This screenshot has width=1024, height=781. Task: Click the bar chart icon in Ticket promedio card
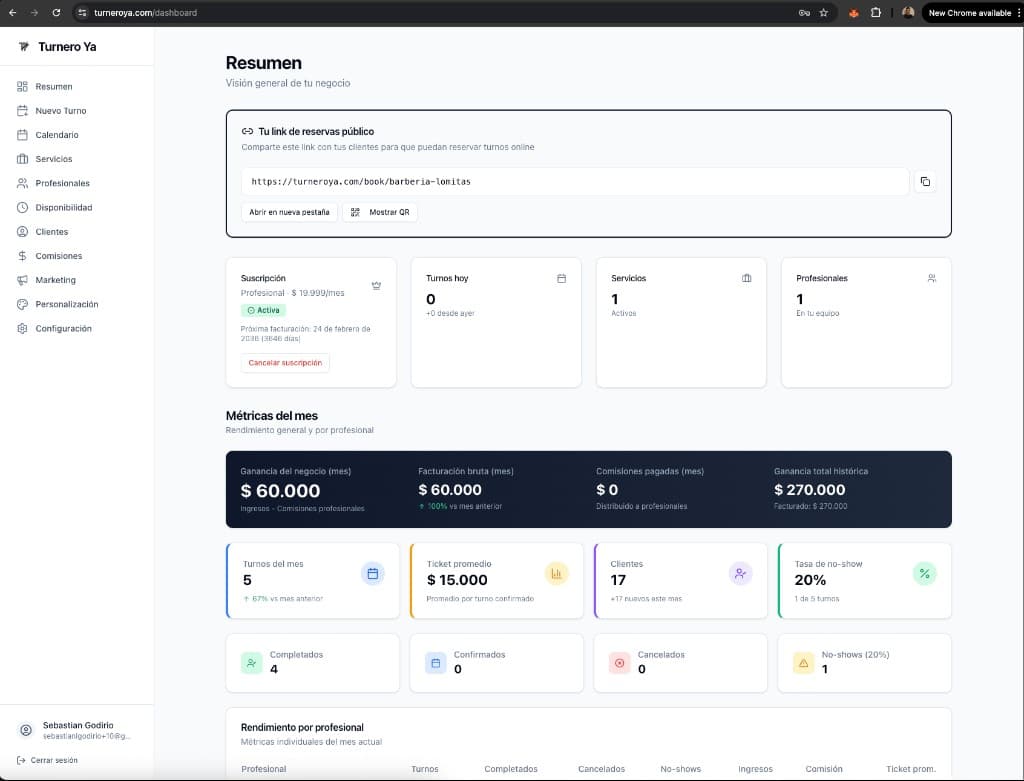coord(556,573)
